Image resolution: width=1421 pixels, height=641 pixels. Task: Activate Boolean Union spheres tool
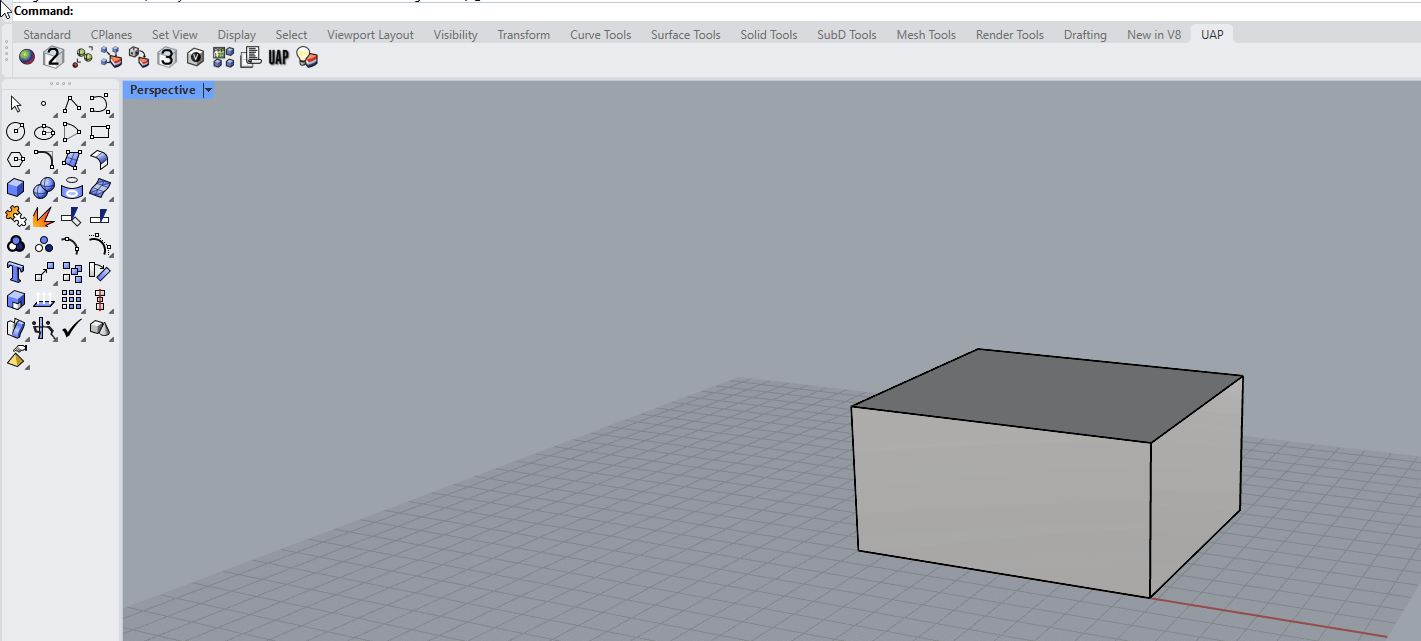coord(44,188)
